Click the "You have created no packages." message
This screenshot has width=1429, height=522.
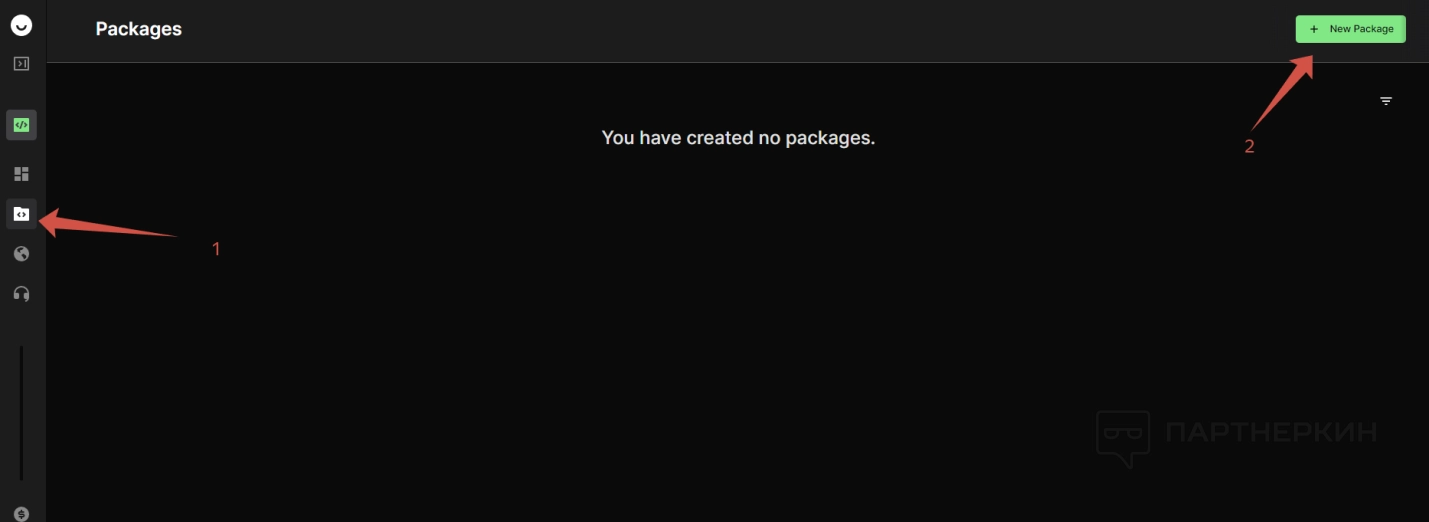pos(738,138)
